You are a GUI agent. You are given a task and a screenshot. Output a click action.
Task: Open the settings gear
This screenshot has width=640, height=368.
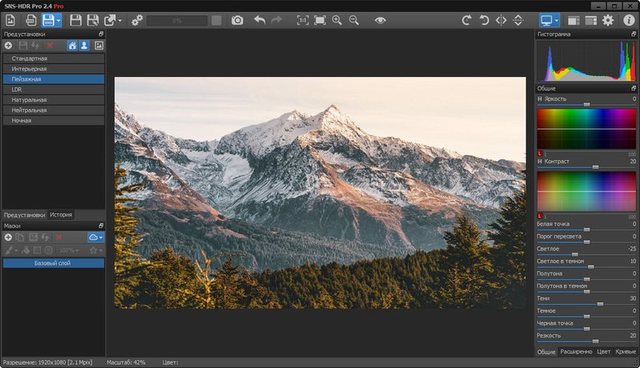pos(608,20)
